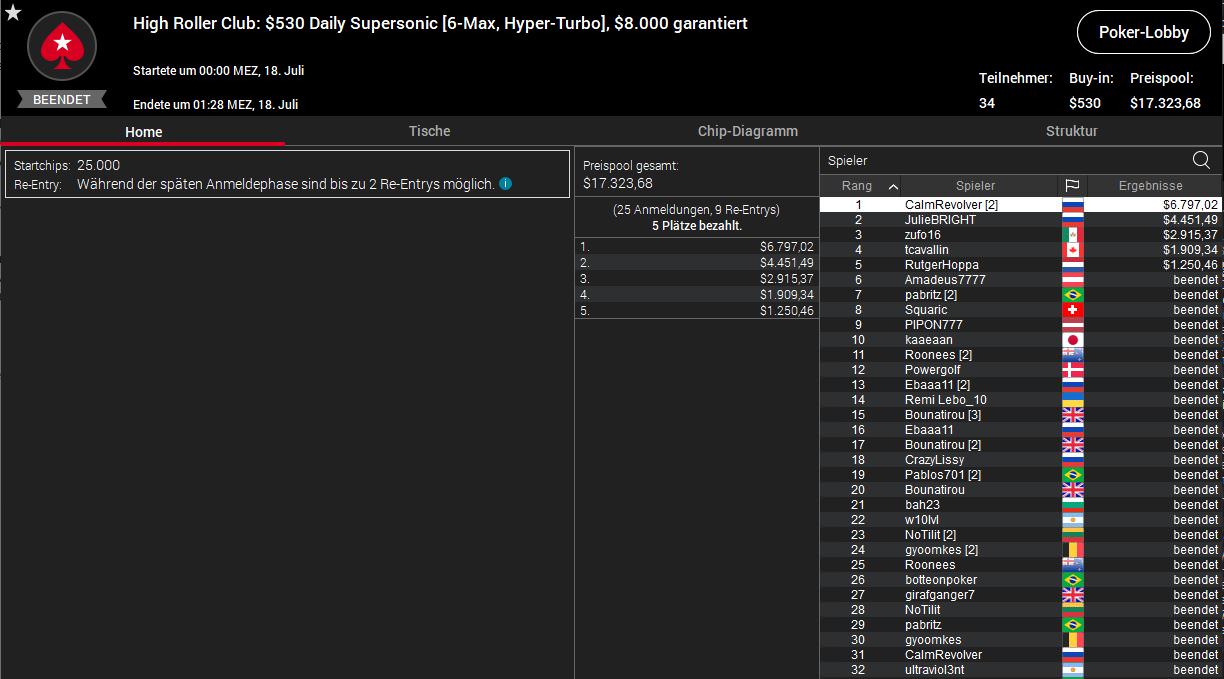
Task: Click fifth place payout row $1.250,46
Action: click(x=697, y=311)
